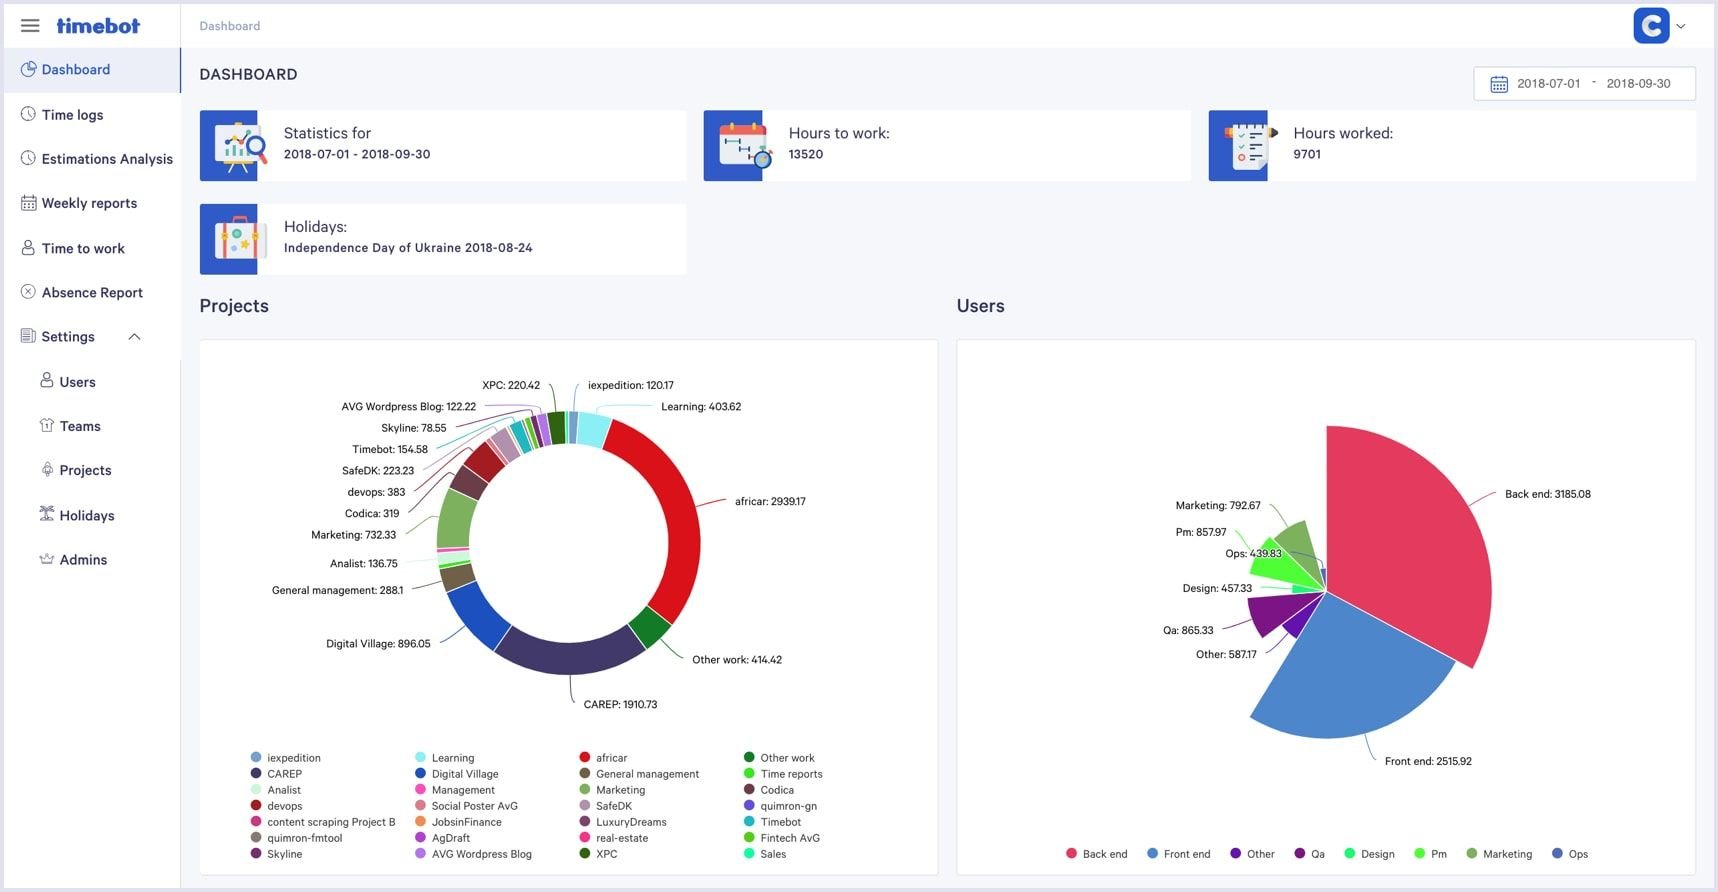Click the date range calendar icon
The image size is (1718, 892).
(1499, 84)
